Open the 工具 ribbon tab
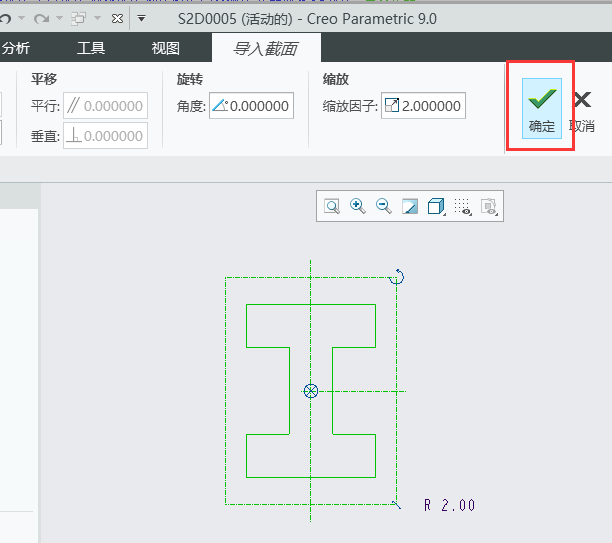The height and width of the screenshot is (543, 612). tap(91, 48)
